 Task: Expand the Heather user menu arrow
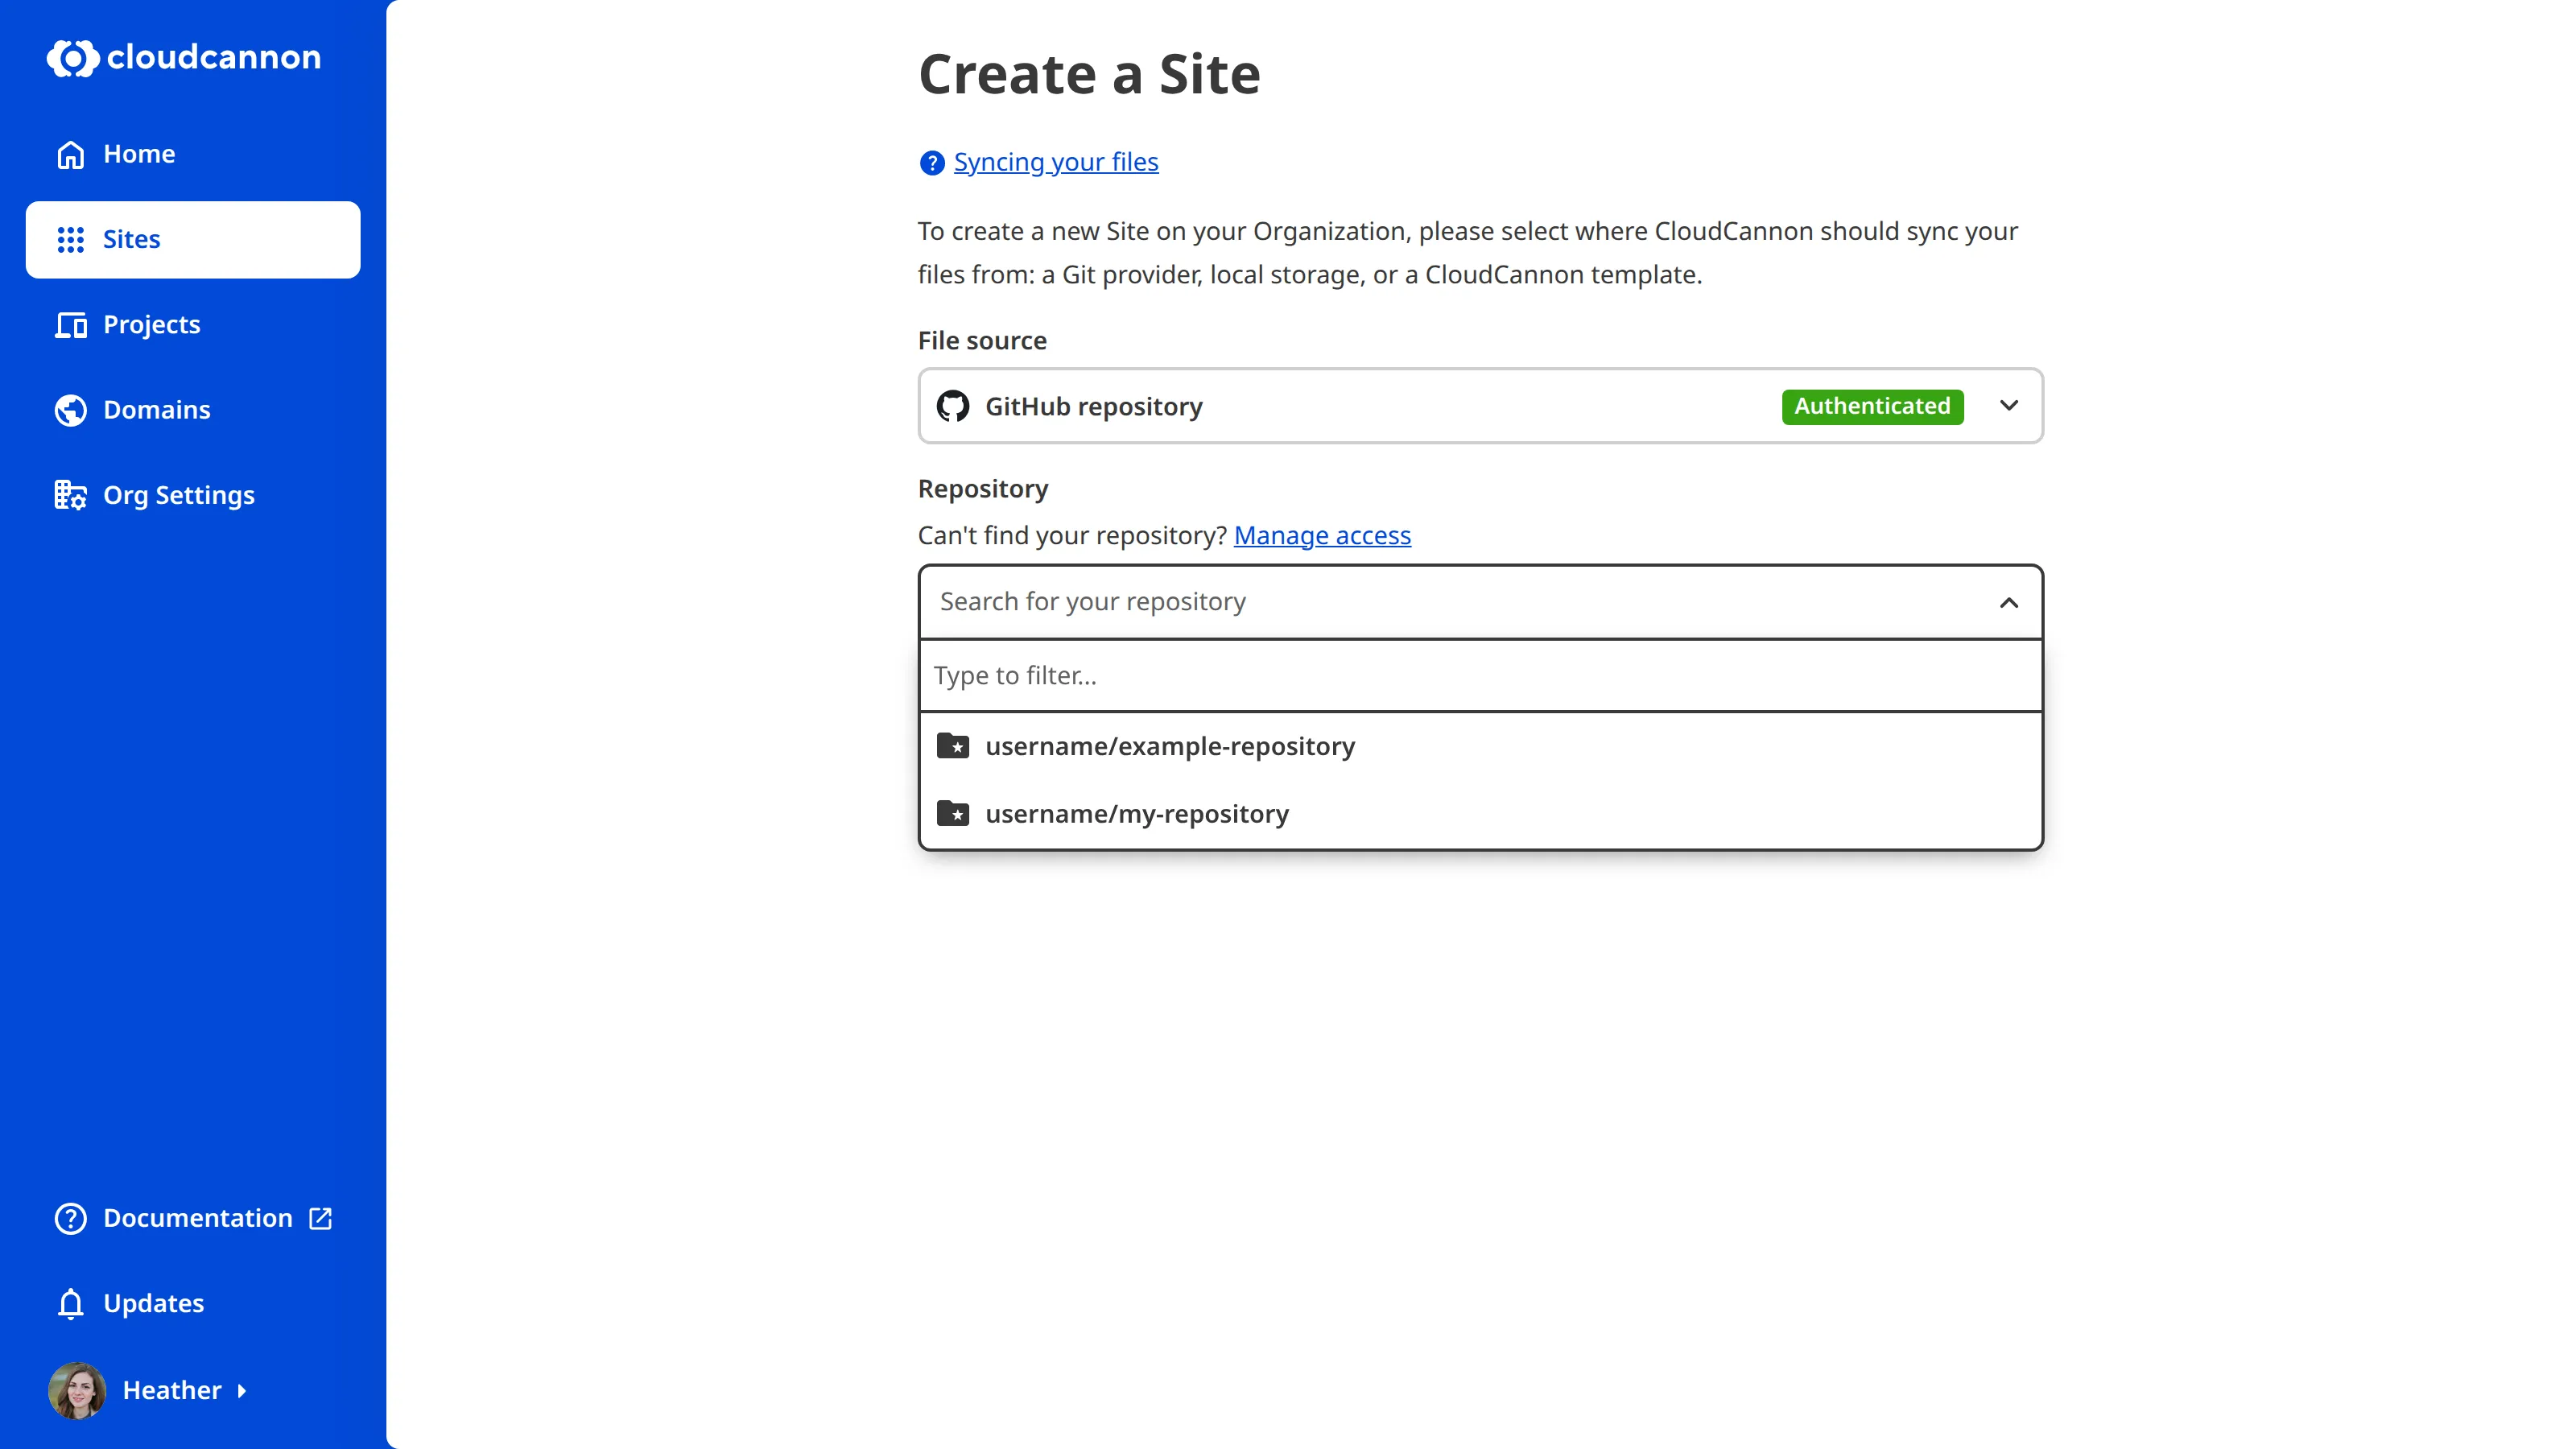pyautogui.click(x=241, y=1391)
